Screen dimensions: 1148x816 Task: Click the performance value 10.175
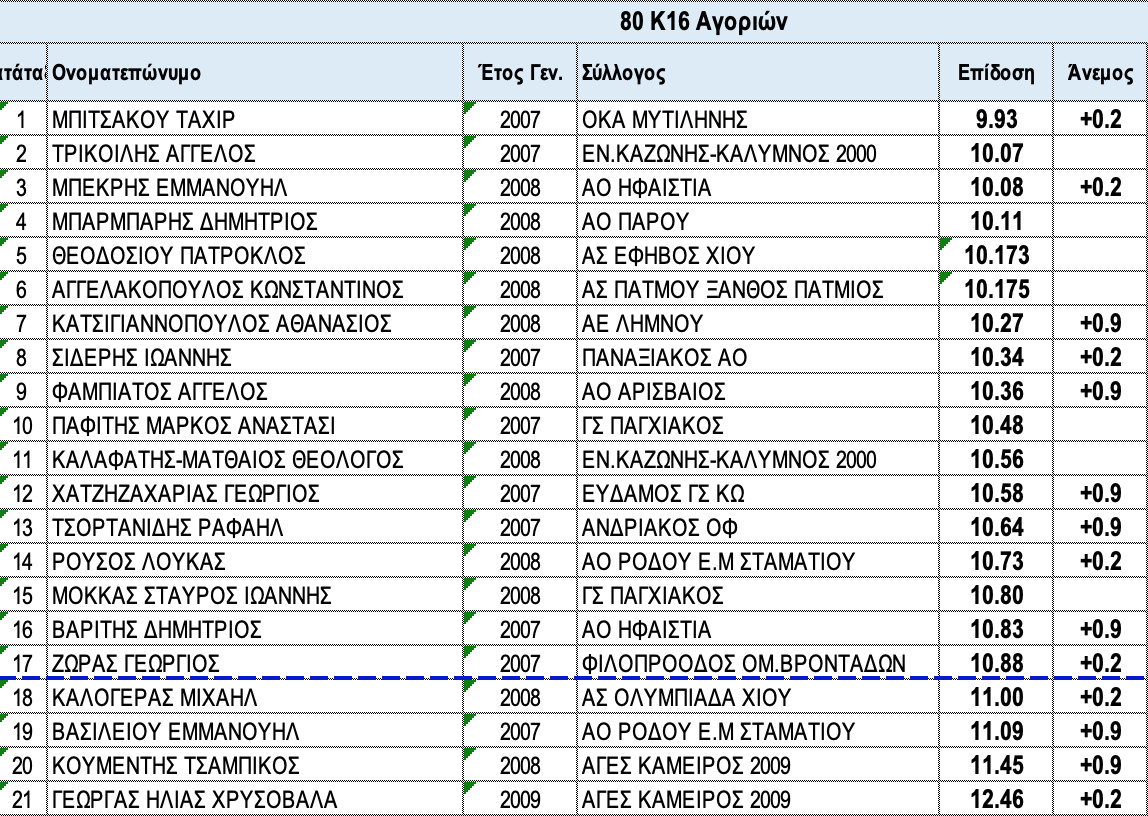pos(996,290)
